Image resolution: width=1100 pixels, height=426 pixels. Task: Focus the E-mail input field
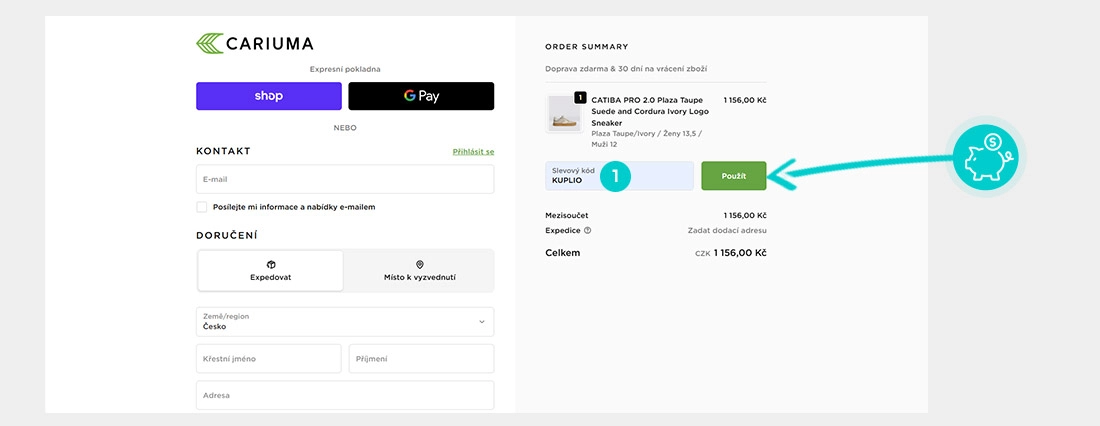[x=345, y=179]
